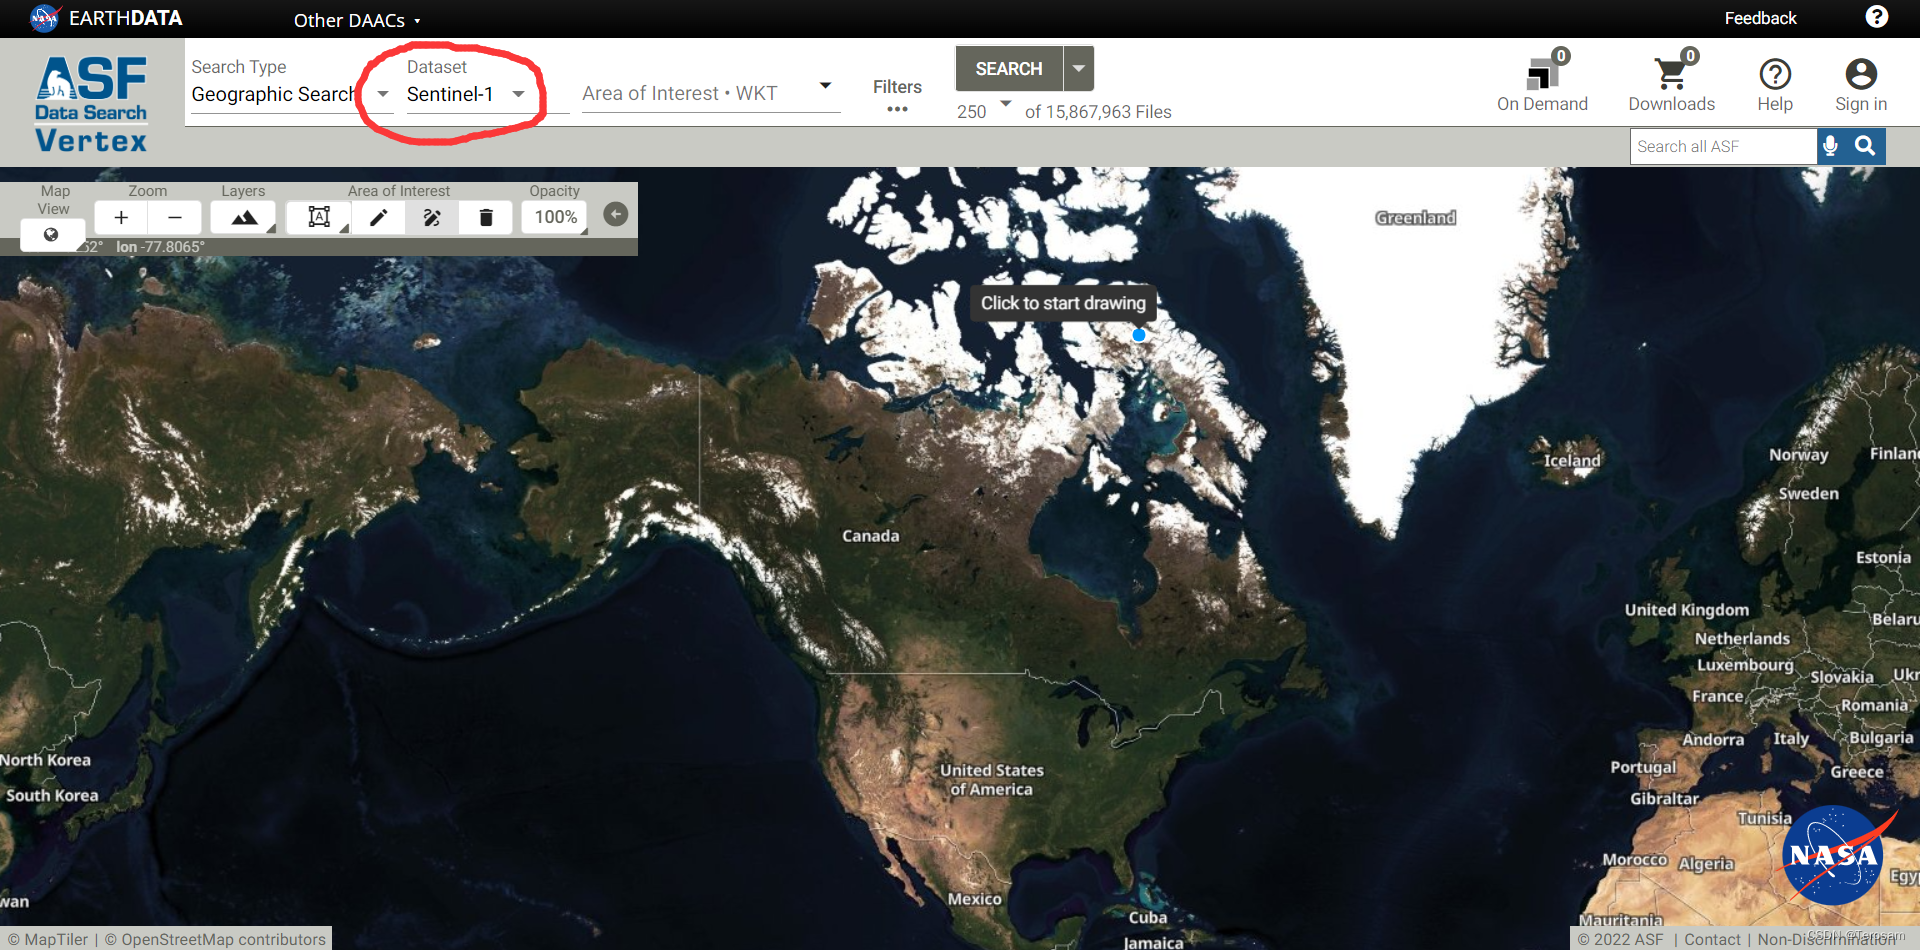Click the SEARCH button
The width and height of the screenshot is (1920, 950).
point(1008,68)
